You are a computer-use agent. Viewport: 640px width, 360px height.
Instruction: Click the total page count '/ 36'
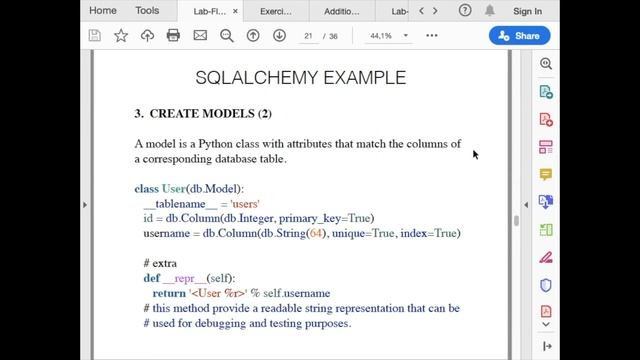331,36
